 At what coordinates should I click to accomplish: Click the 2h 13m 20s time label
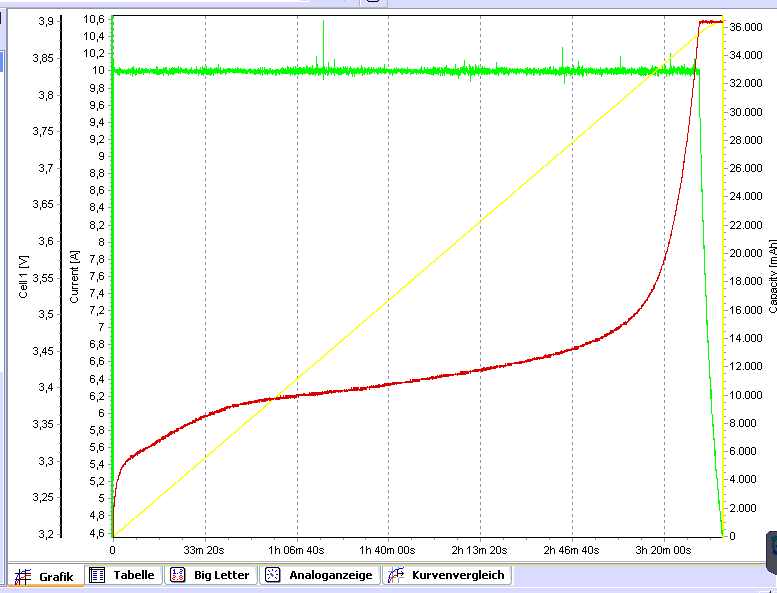(x=480, y=550)
